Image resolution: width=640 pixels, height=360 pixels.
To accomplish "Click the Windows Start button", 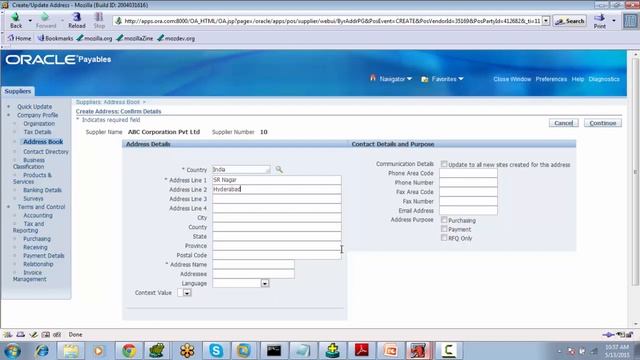I will coord(12,351).
